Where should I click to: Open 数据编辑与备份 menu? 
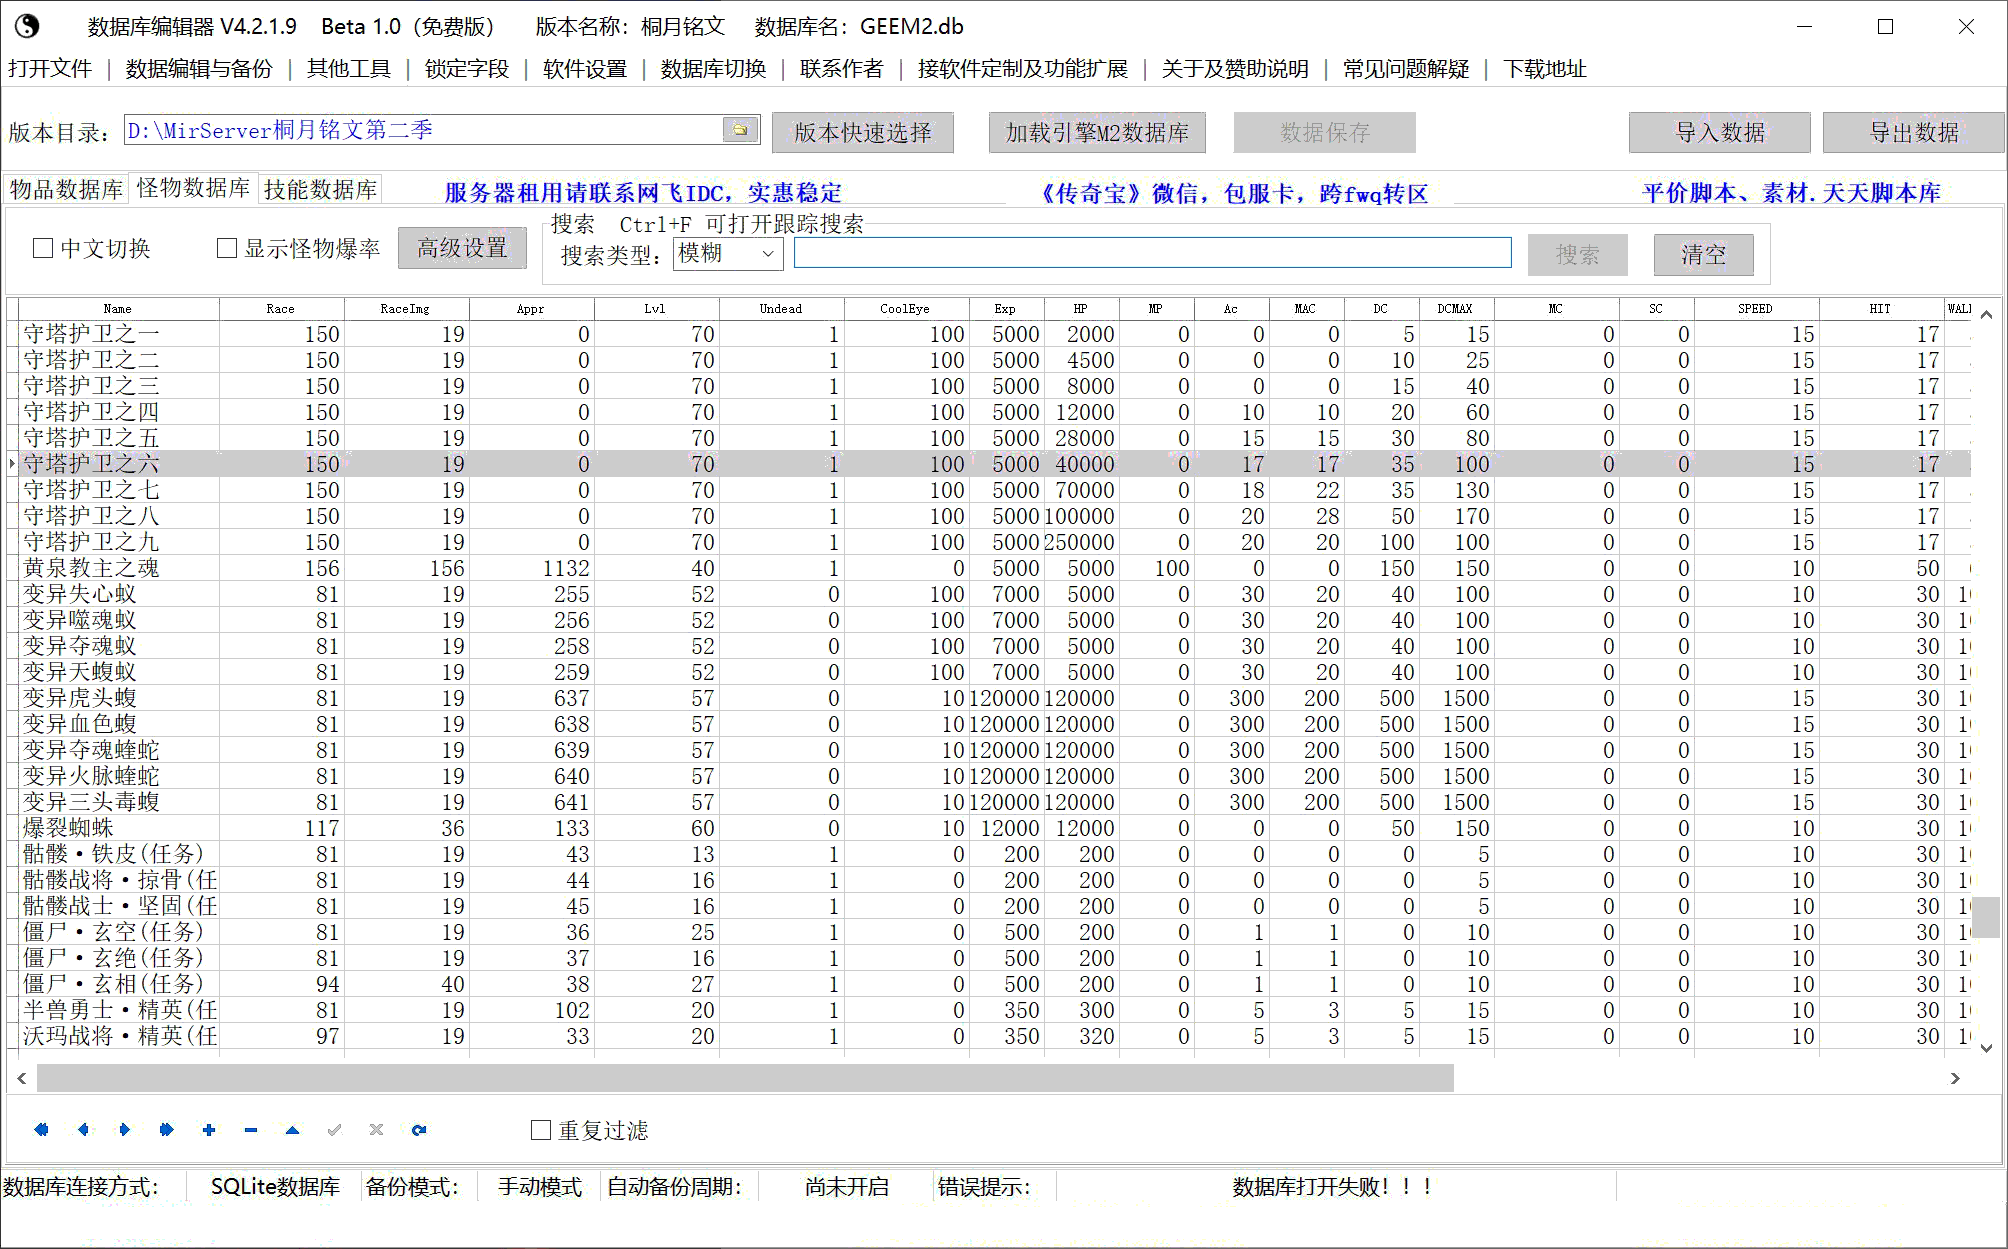coord(199,69)
